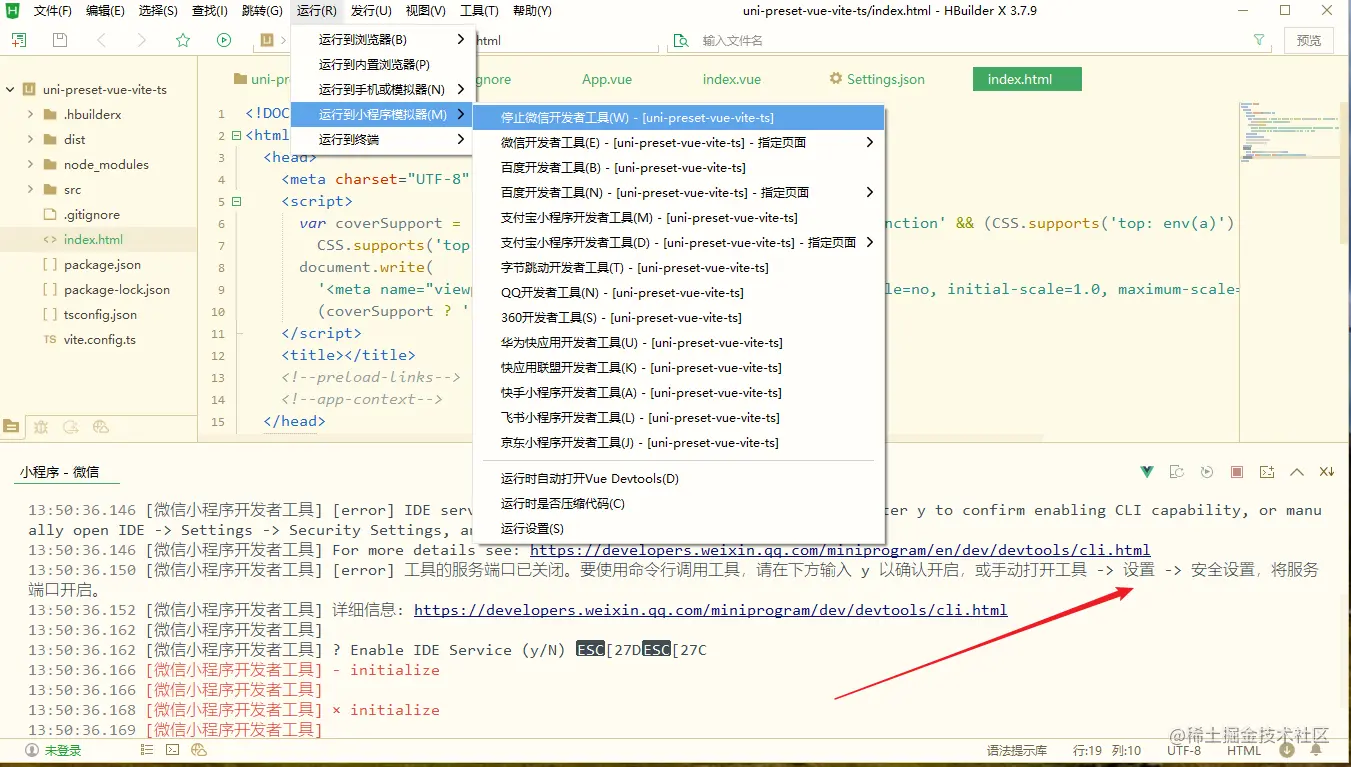Click the back navigation arrow

[101, 40]
